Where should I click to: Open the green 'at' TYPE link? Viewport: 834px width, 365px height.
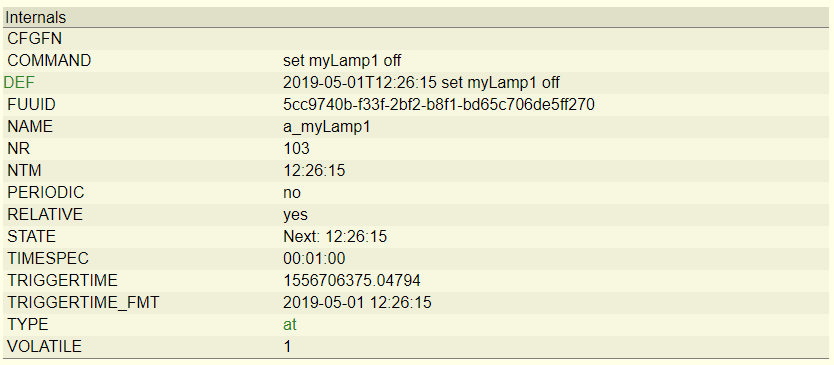click(290, 325)
